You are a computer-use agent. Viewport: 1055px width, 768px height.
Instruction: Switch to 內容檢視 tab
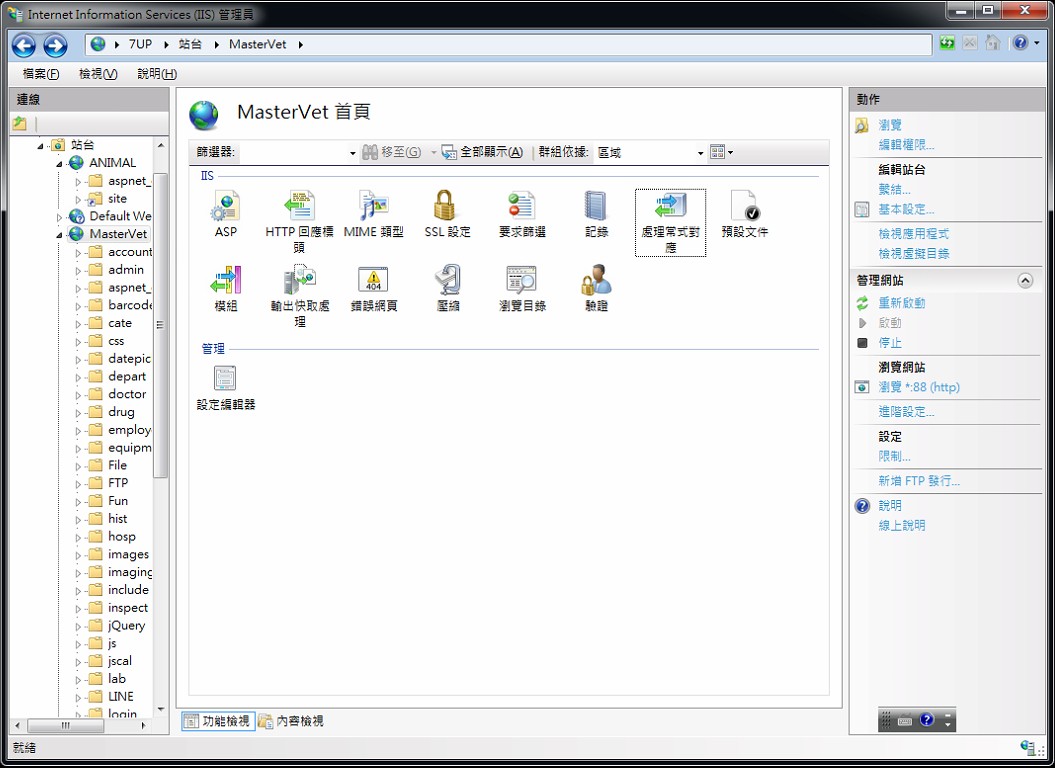point(291,721)
